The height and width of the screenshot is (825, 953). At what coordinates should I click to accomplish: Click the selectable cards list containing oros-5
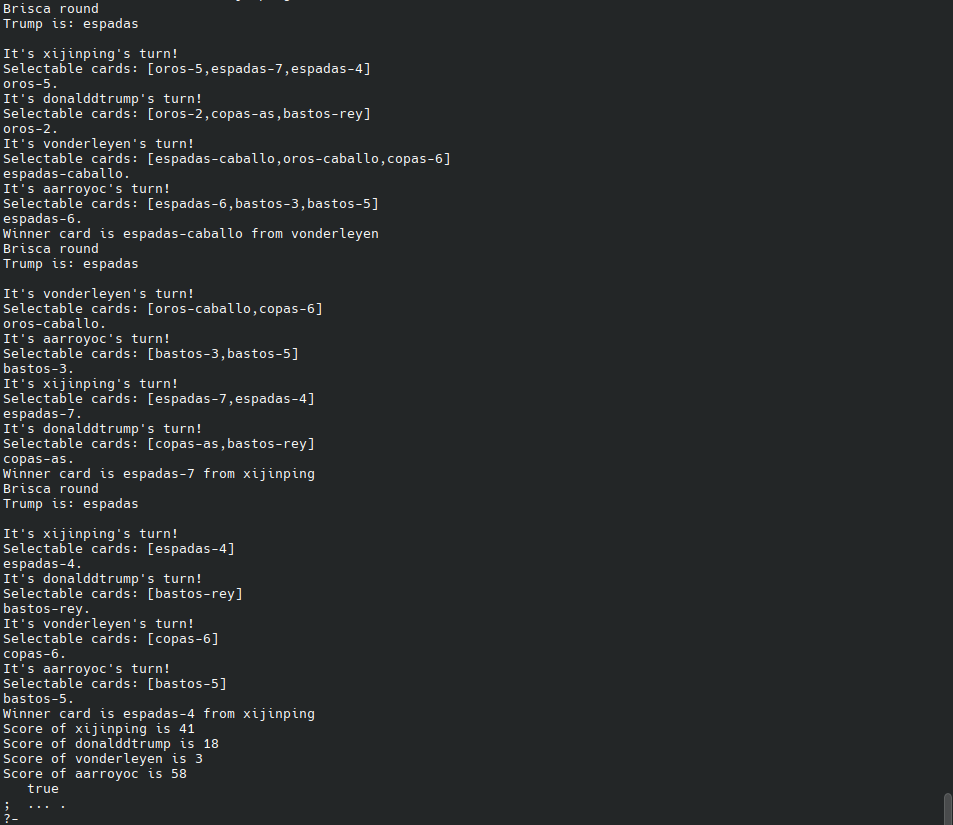click(x=259, y=69)
